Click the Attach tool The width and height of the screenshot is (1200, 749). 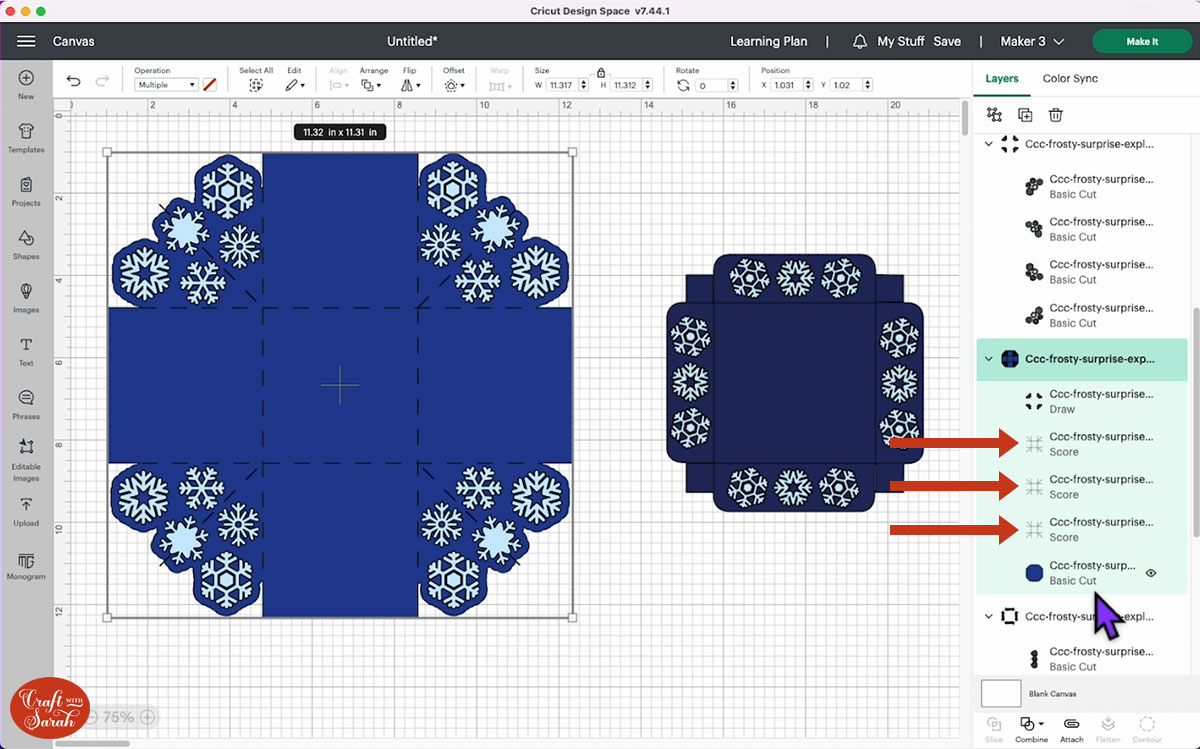tap(1072, 728)
